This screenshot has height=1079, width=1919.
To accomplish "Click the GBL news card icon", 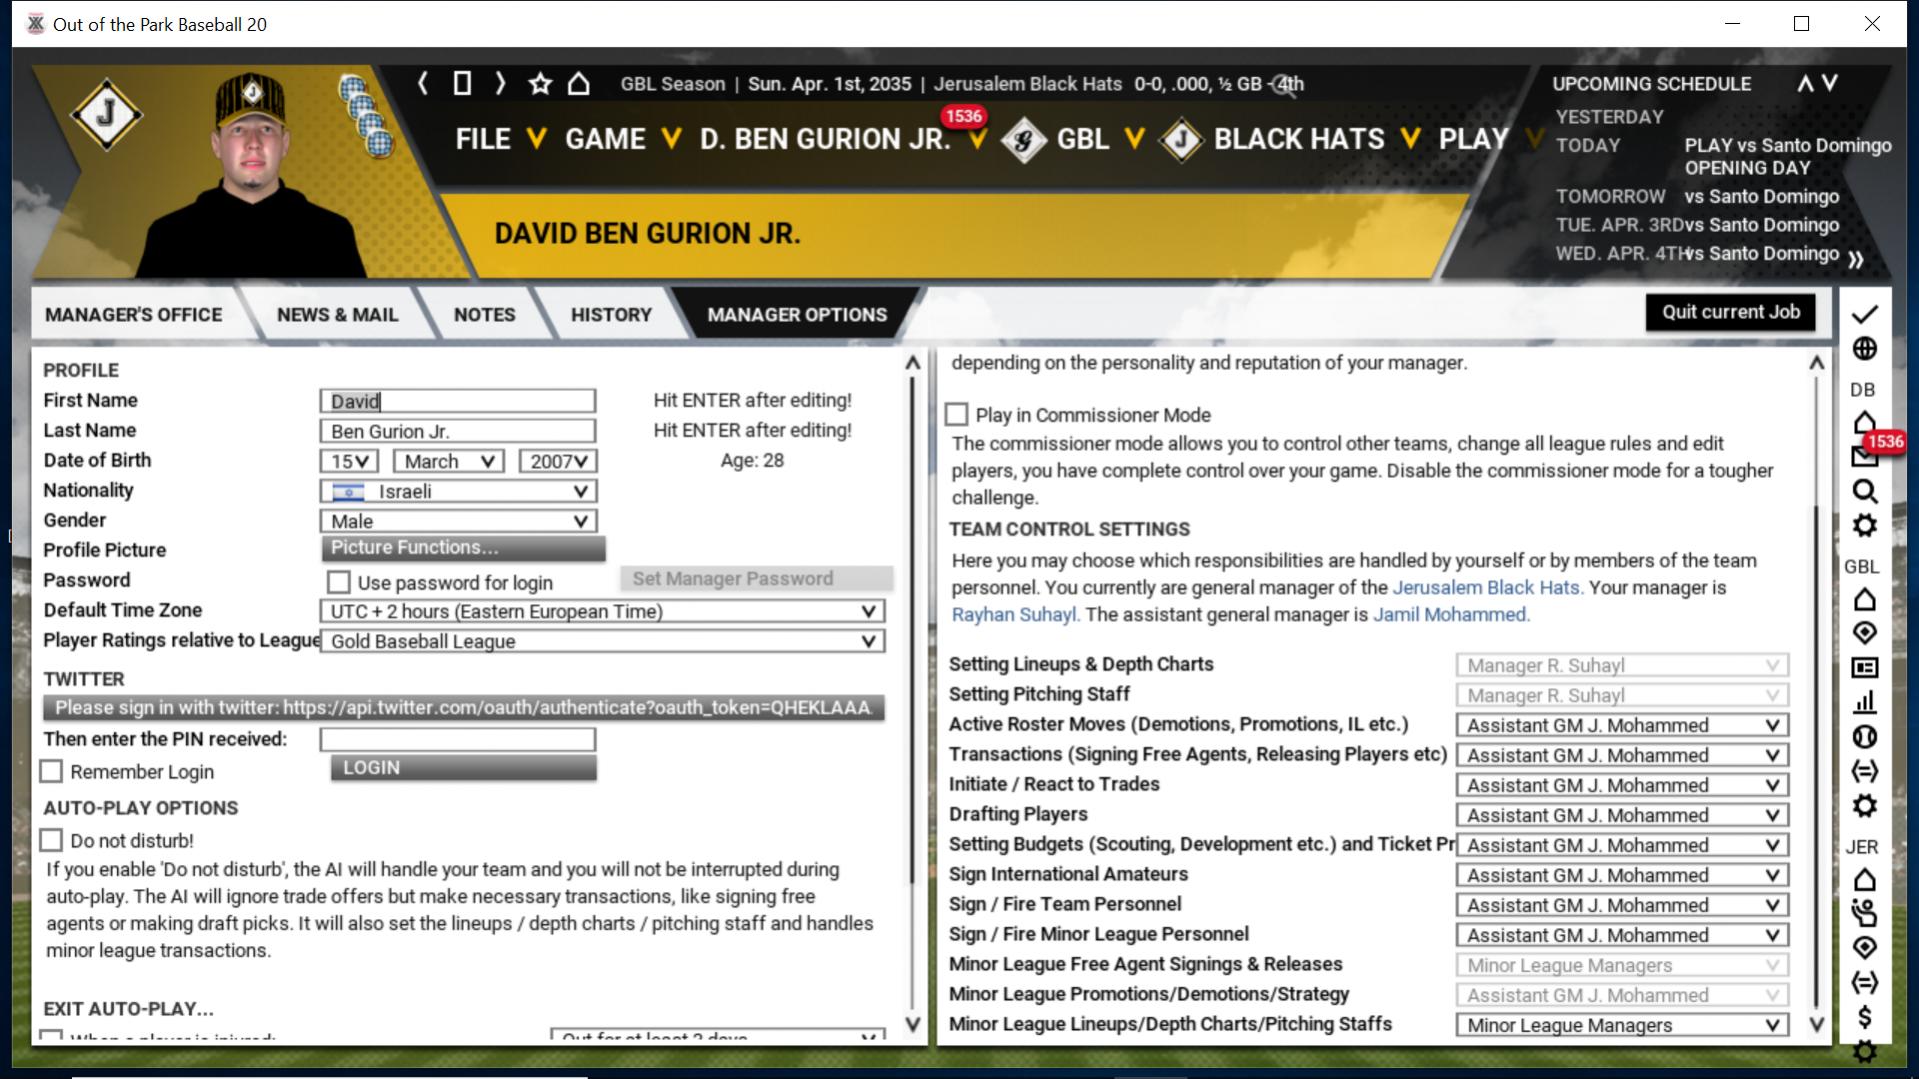I will click(1864, 667).
